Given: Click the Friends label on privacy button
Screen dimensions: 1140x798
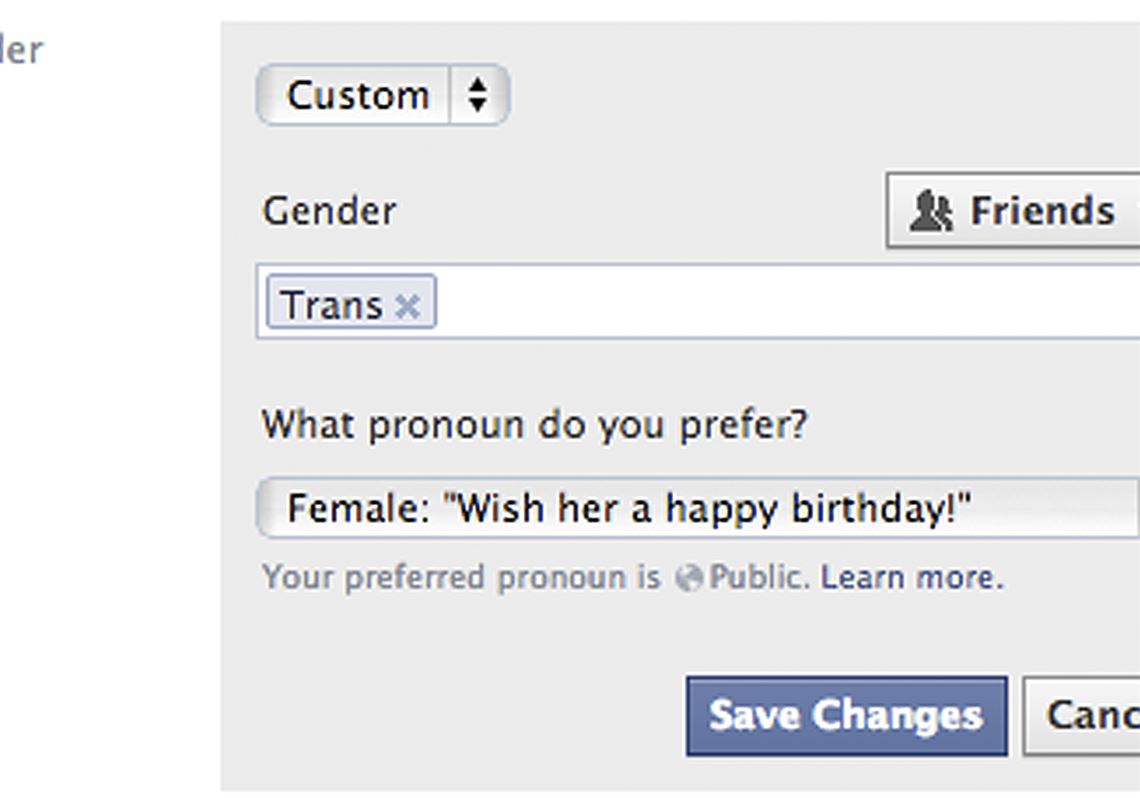Looking at the screenshot, I should (1042, 211).
